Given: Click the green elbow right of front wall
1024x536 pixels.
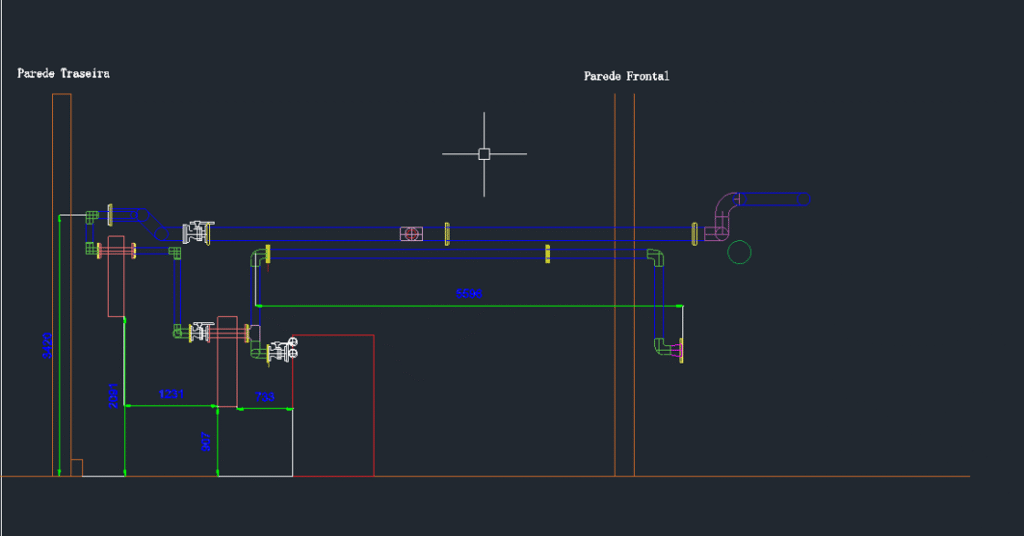Looking at the screenshot, I should [654, 257].
